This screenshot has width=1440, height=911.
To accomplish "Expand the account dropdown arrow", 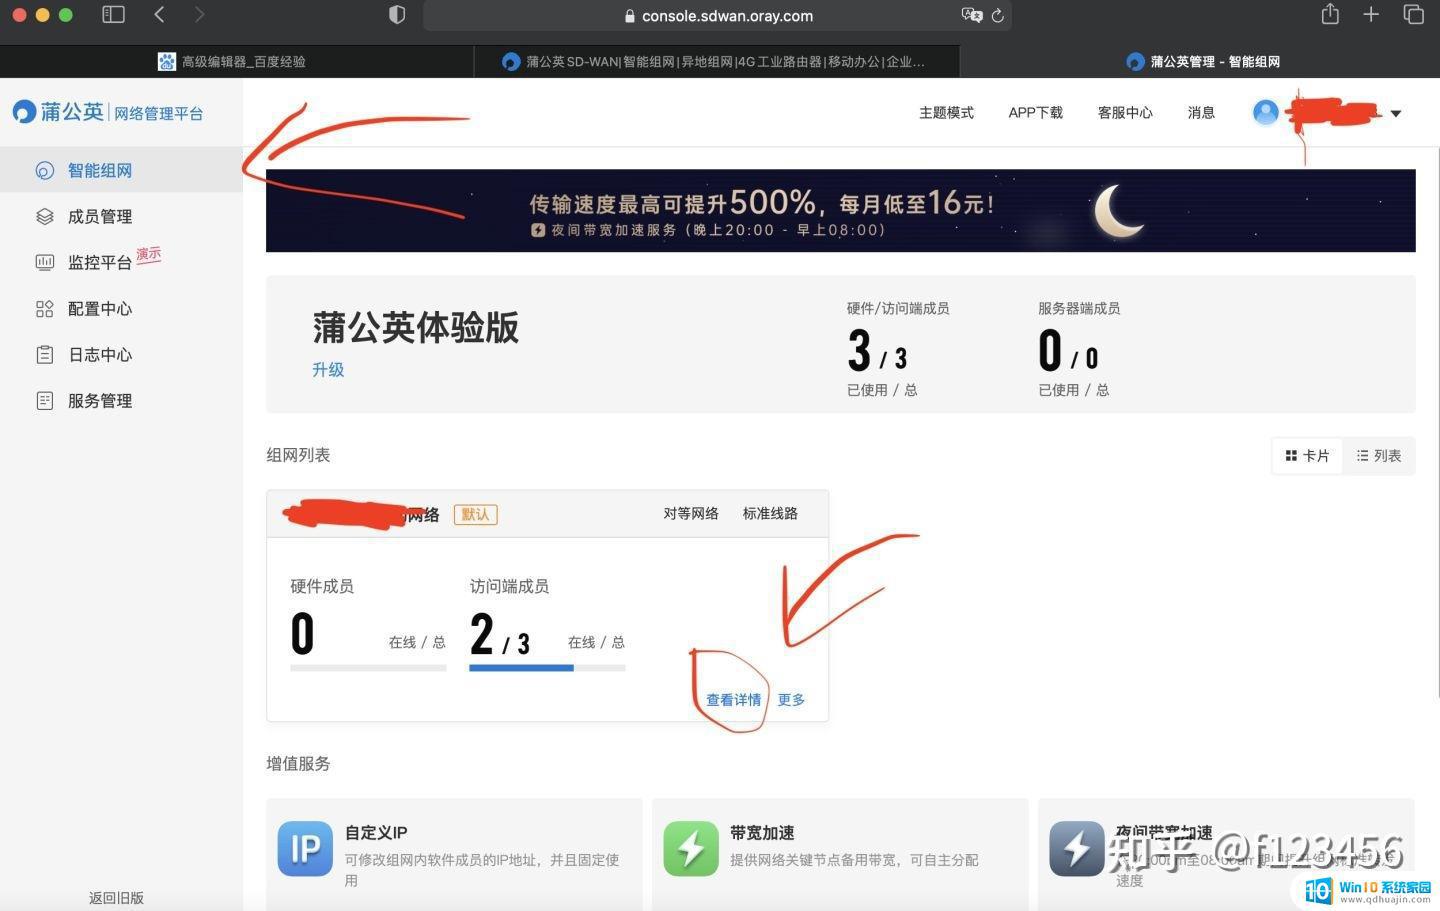I will [x=1396, y=114].
